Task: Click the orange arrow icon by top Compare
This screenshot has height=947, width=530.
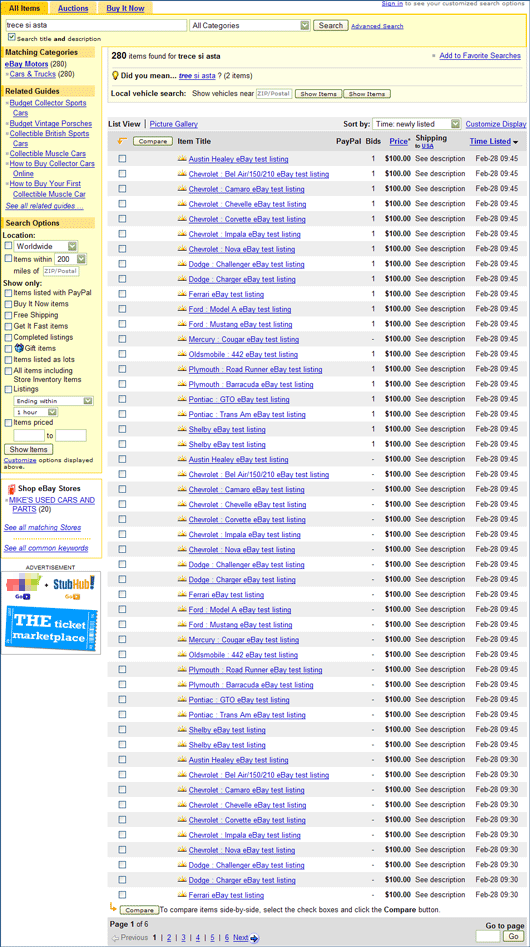Action: point(121,141)
